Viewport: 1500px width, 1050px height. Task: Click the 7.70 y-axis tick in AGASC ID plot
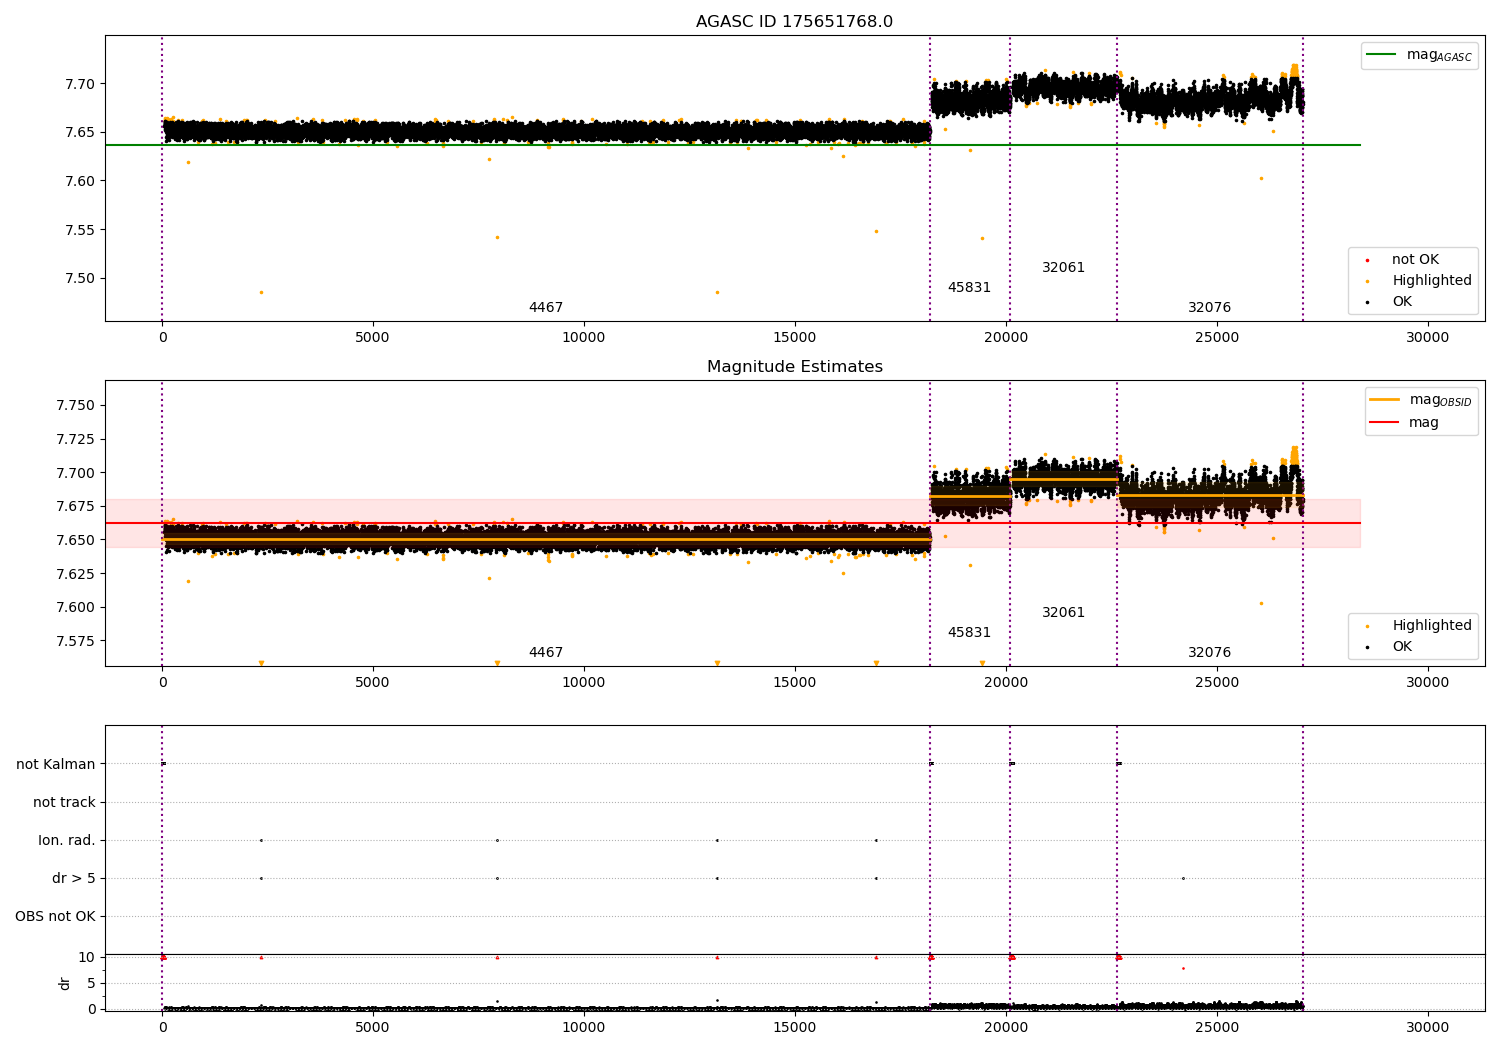coord(80,84)
